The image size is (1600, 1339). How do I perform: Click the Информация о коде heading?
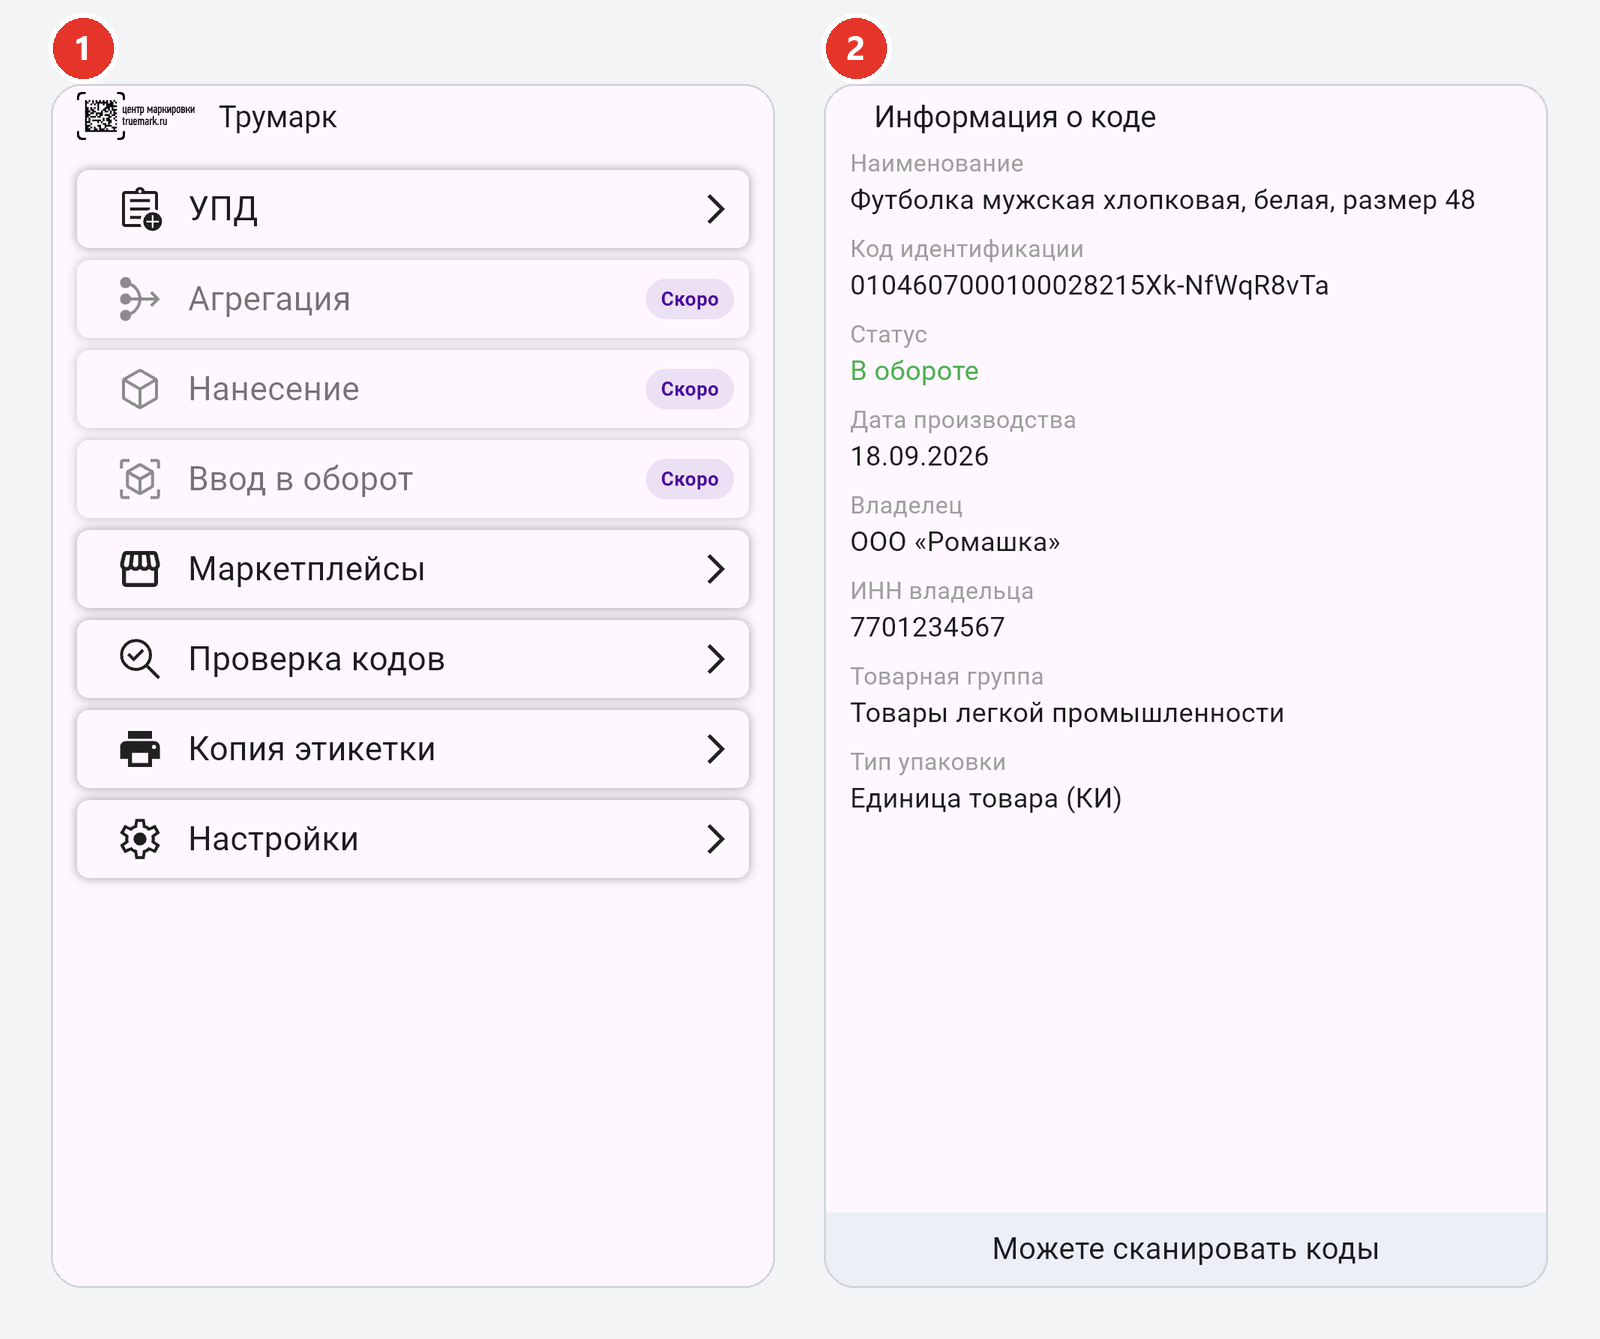1015,117
